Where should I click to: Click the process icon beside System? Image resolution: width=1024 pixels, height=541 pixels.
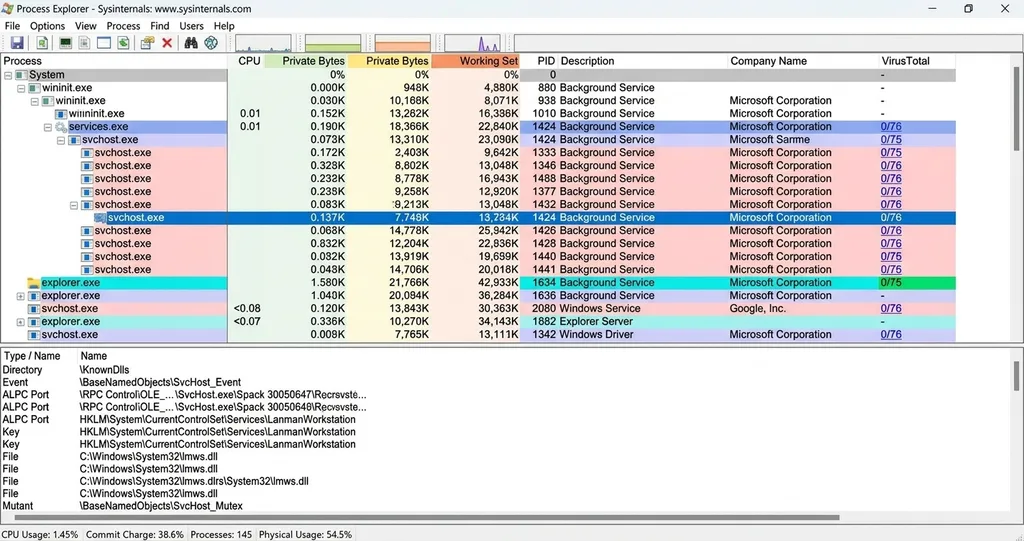pos(21,75)
